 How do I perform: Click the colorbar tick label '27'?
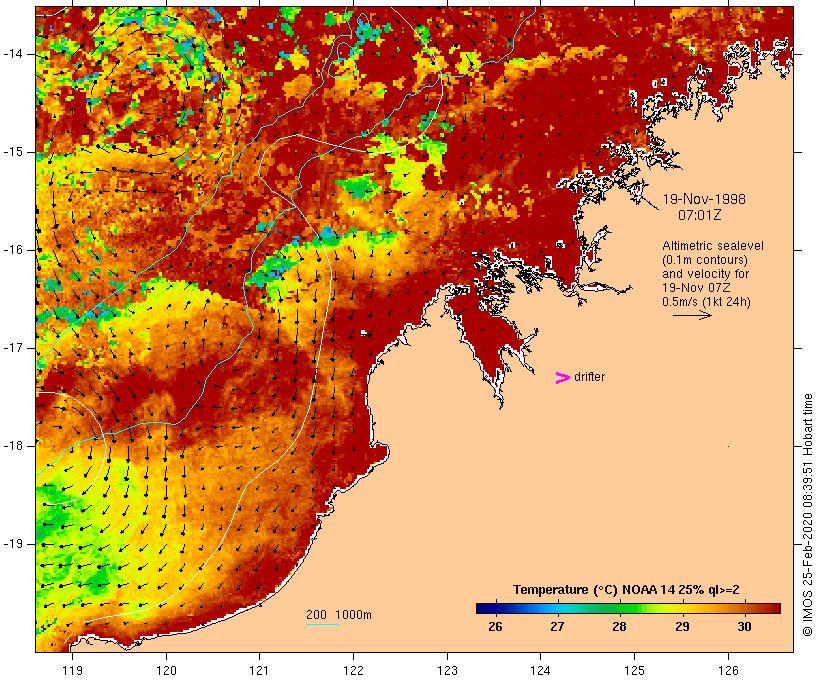click(557, 627)
